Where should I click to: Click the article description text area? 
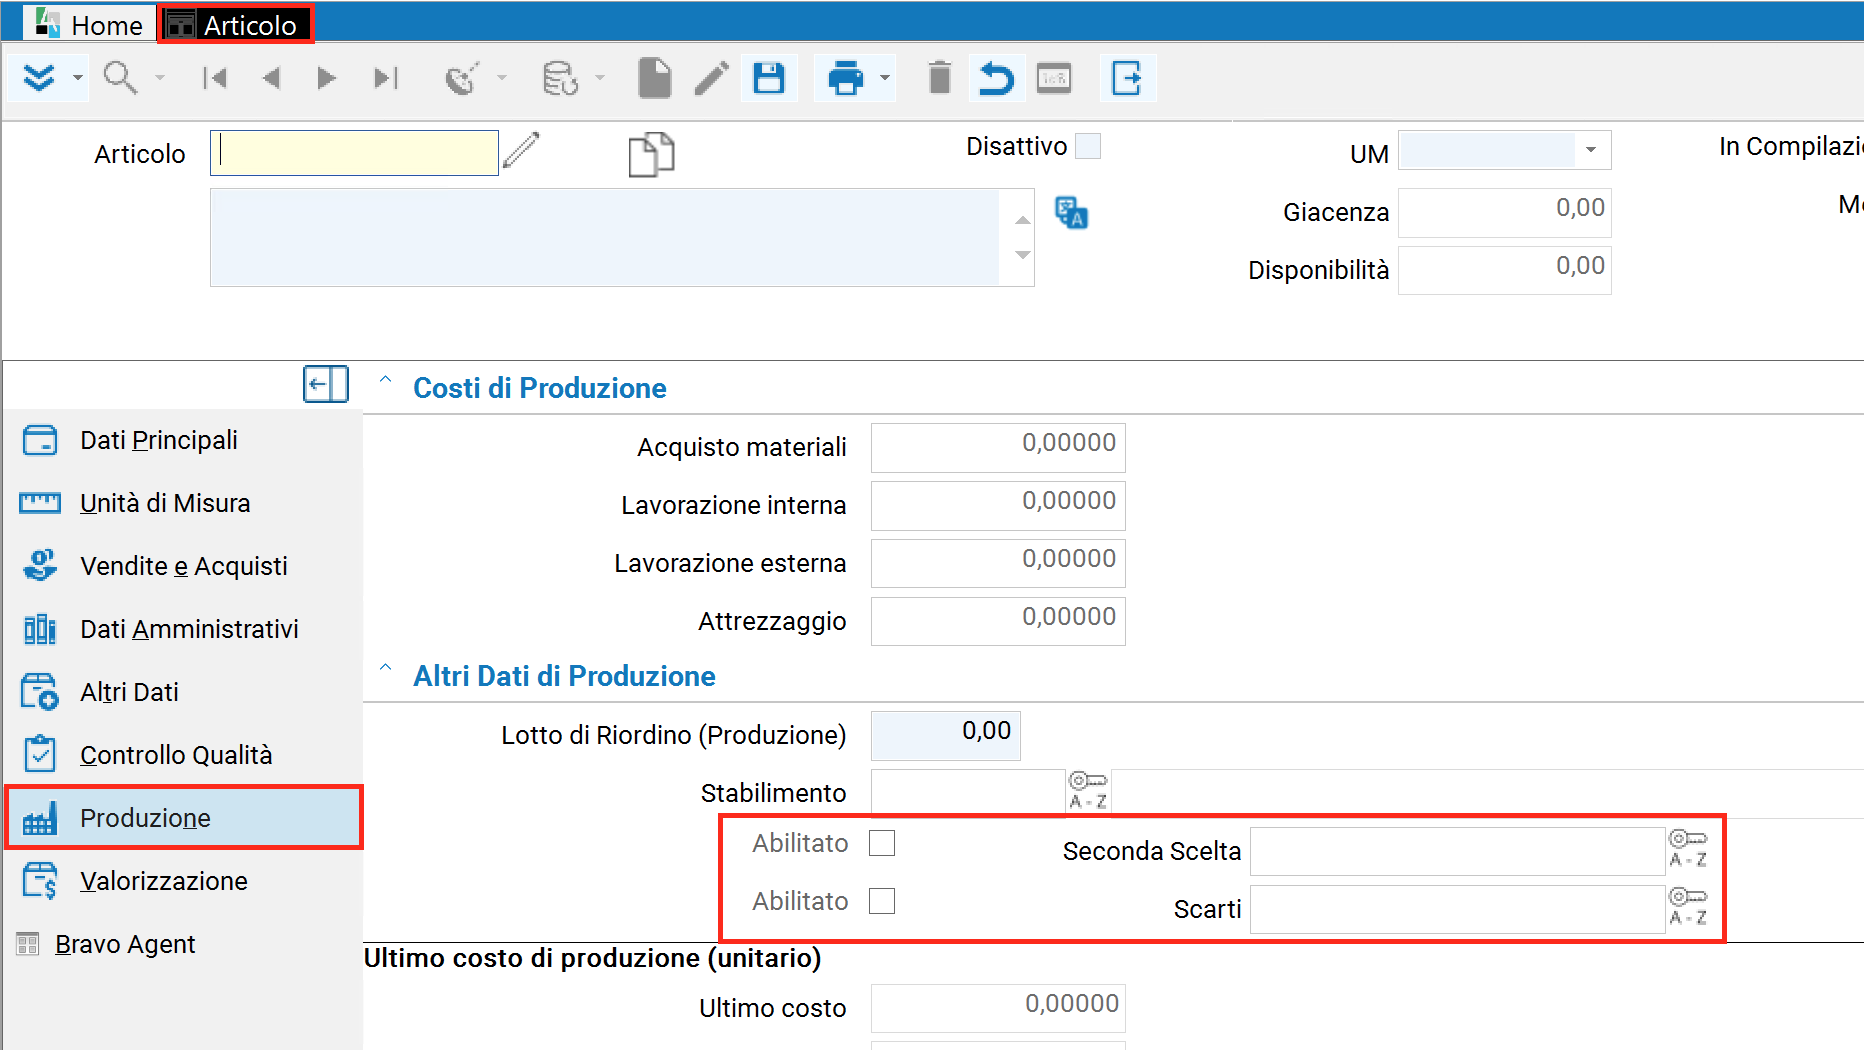[606, 237]
